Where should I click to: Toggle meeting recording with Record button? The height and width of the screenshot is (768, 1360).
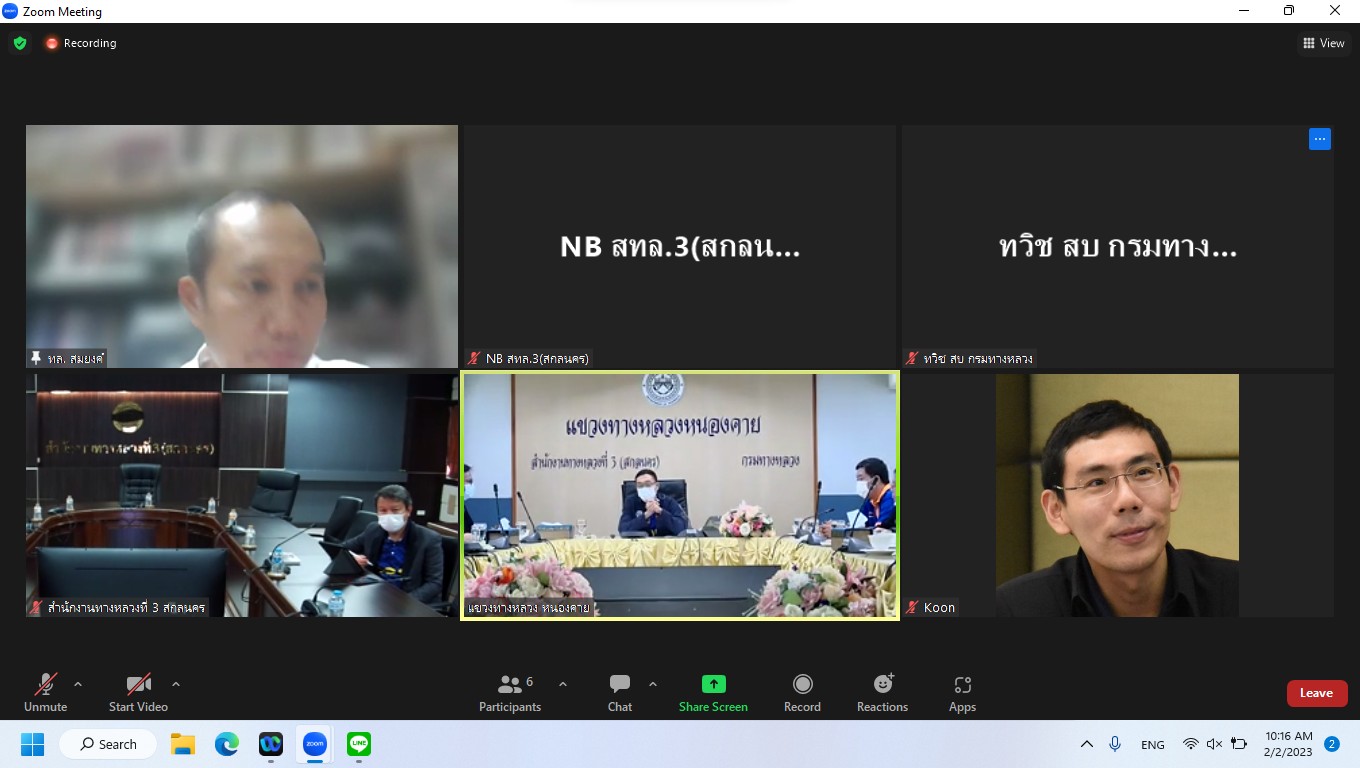802,693
